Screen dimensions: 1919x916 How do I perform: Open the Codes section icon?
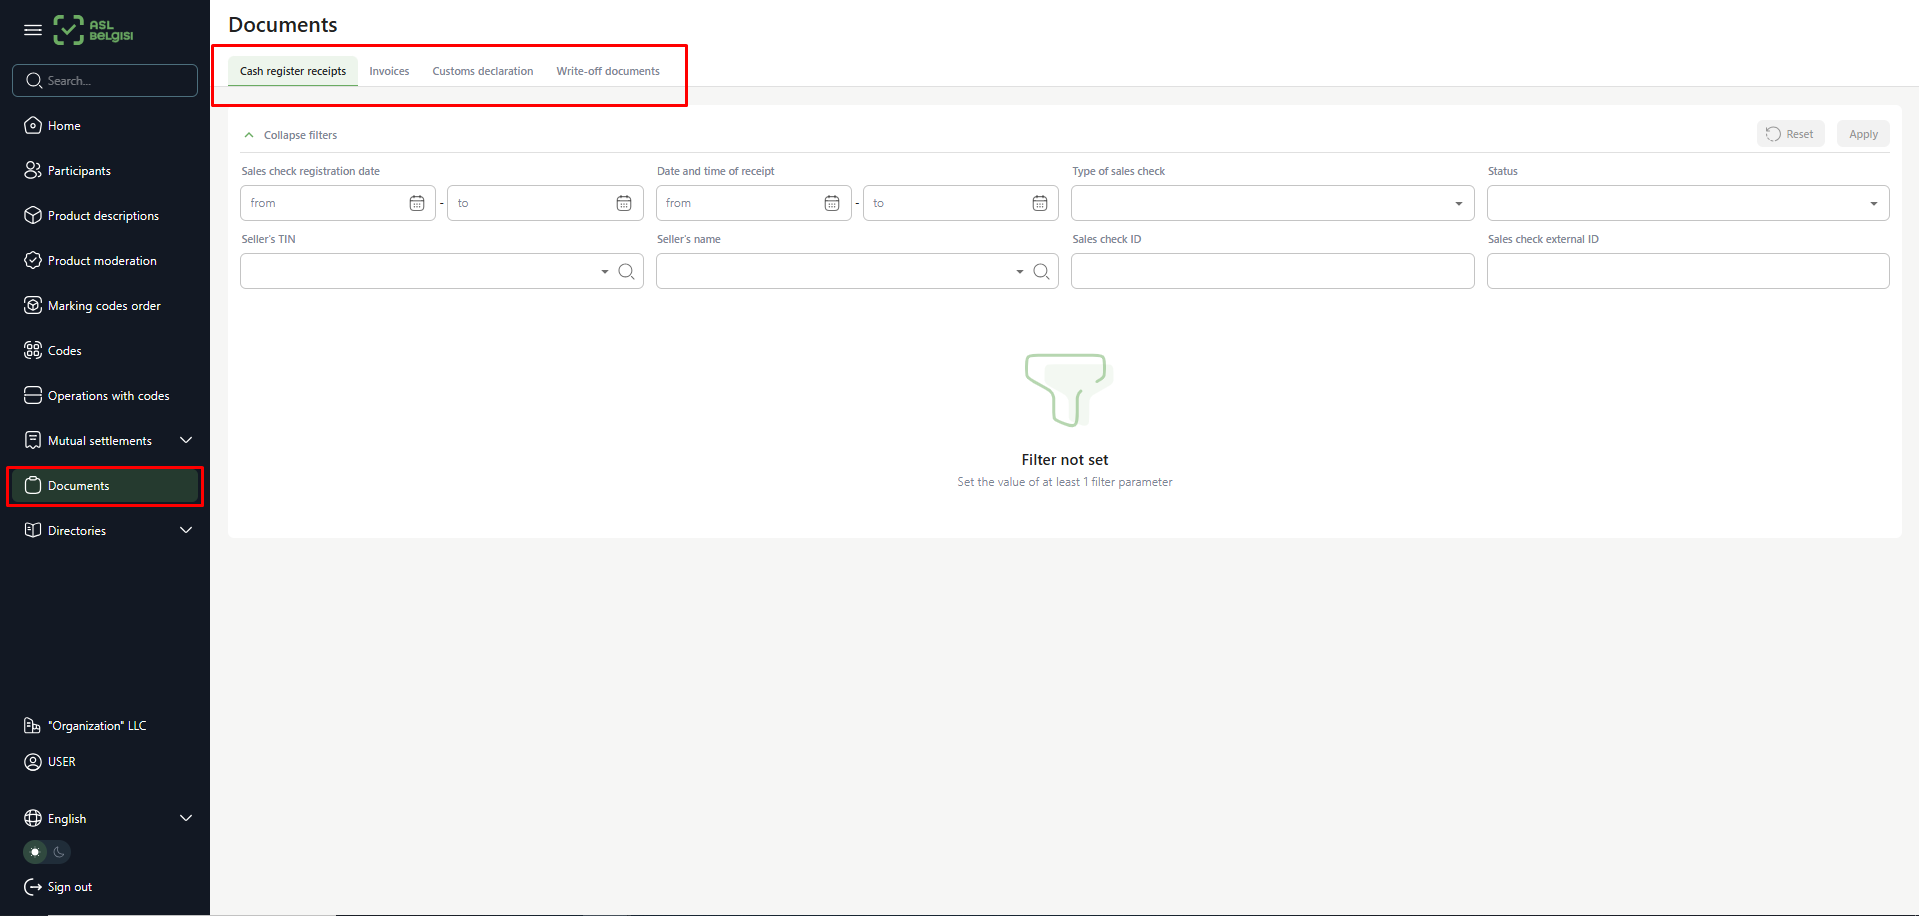(x=33, y=350)
